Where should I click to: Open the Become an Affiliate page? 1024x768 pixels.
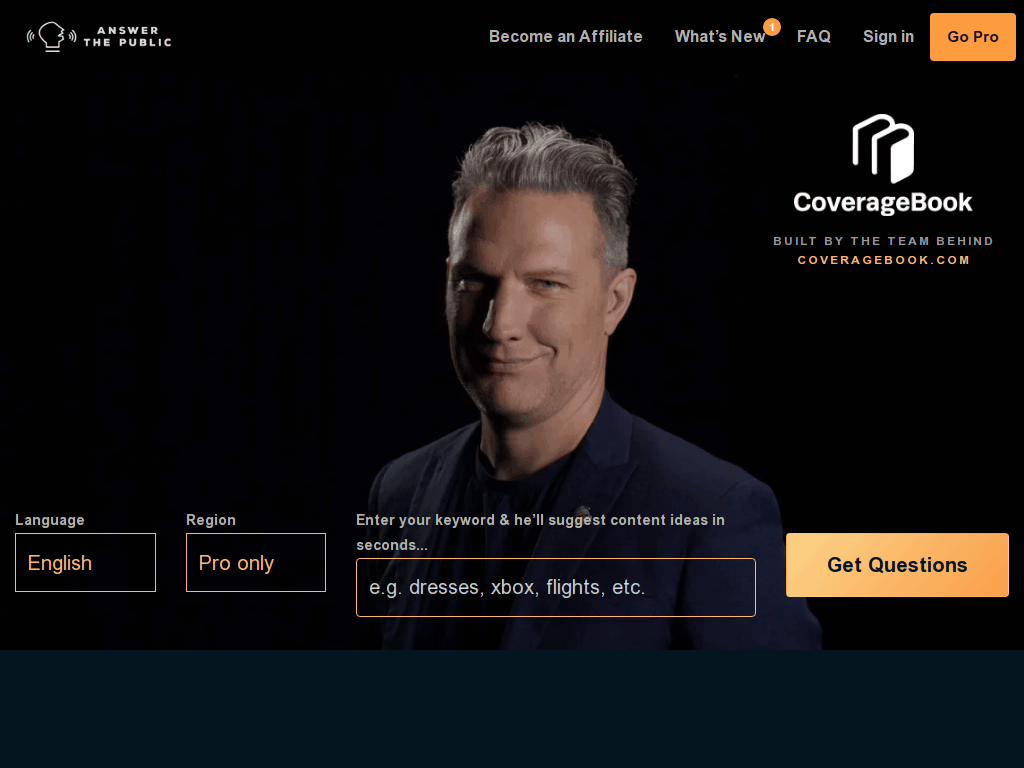point(566,37)
